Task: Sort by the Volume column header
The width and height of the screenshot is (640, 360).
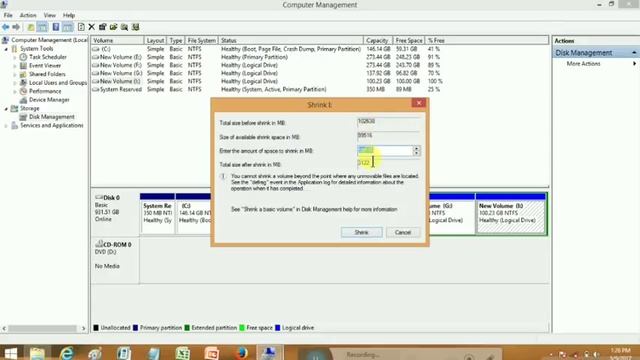Action: pos(118,40)
